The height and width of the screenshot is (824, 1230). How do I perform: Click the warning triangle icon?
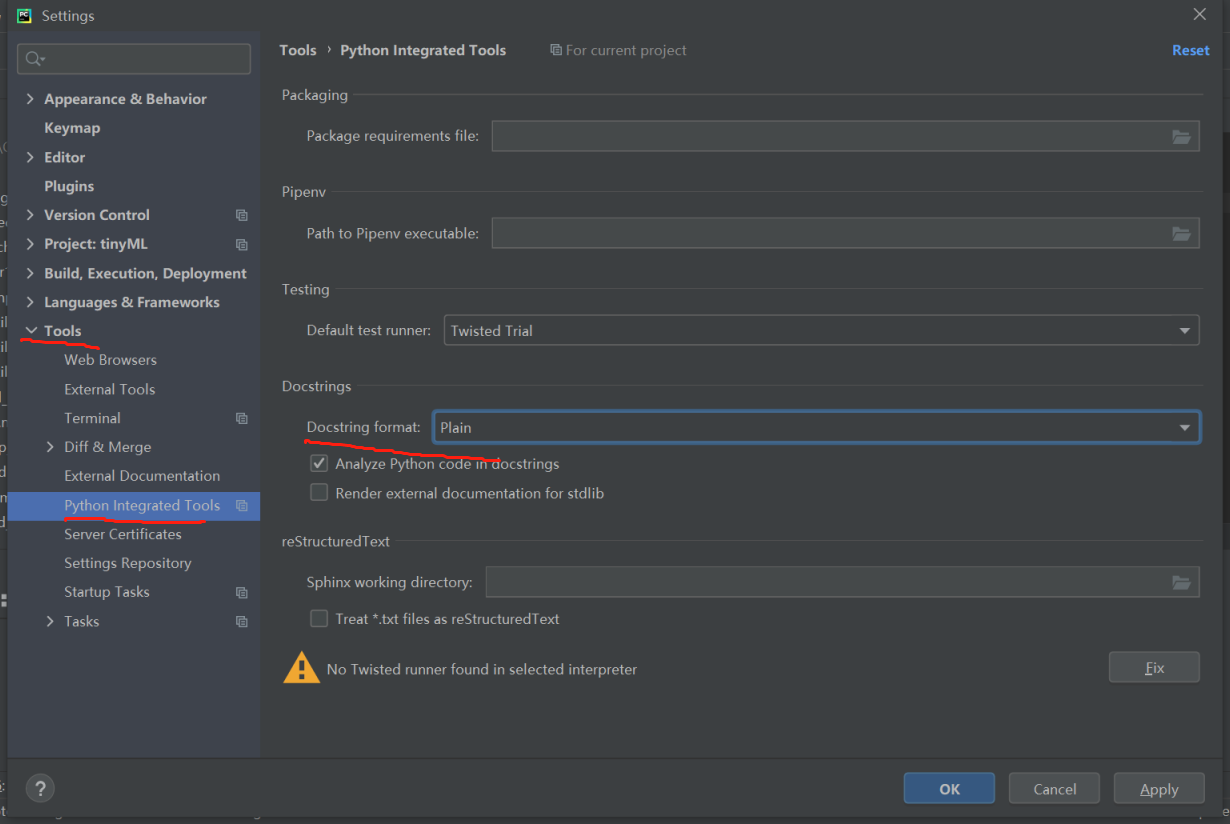(301, 668)
